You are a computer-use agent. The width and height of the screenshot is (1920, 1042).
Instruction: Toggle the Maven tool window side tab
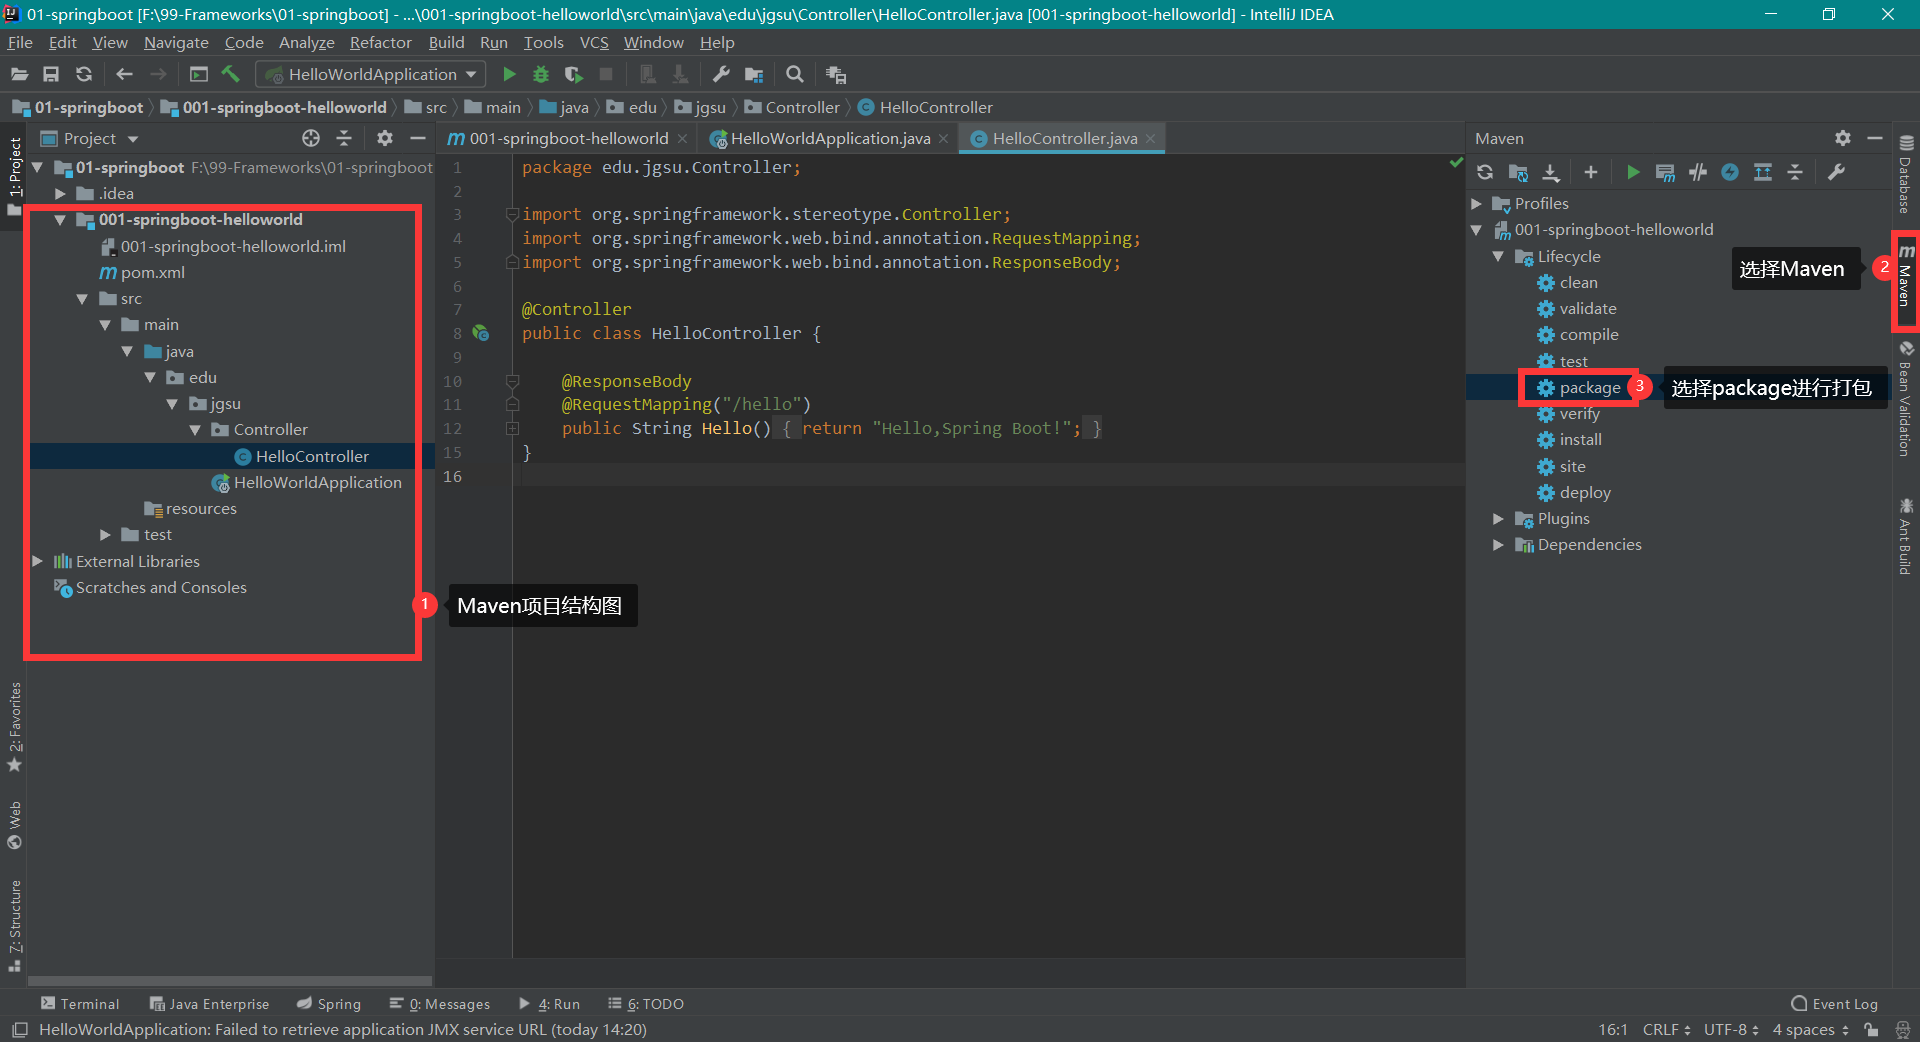1906,280
